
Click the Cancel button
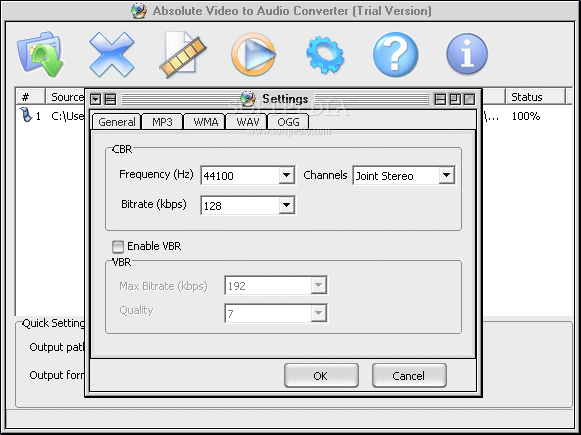pyautogui.click(x=409, y=376)
